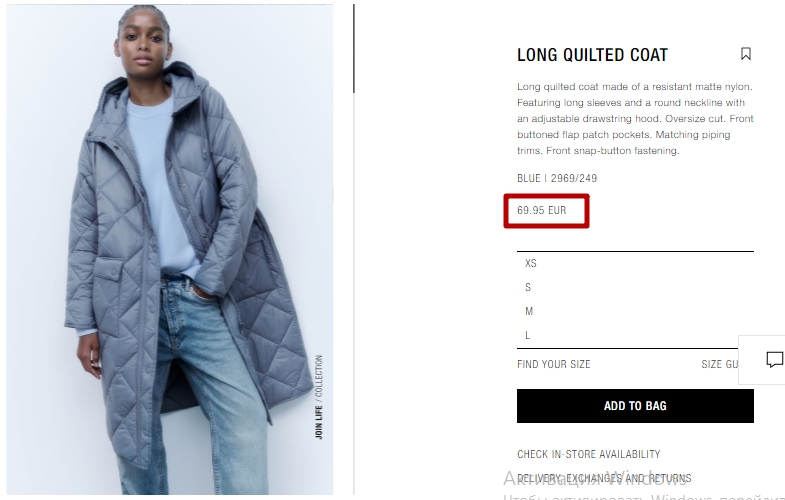
Task: Select size L
Action: [635, 335]
